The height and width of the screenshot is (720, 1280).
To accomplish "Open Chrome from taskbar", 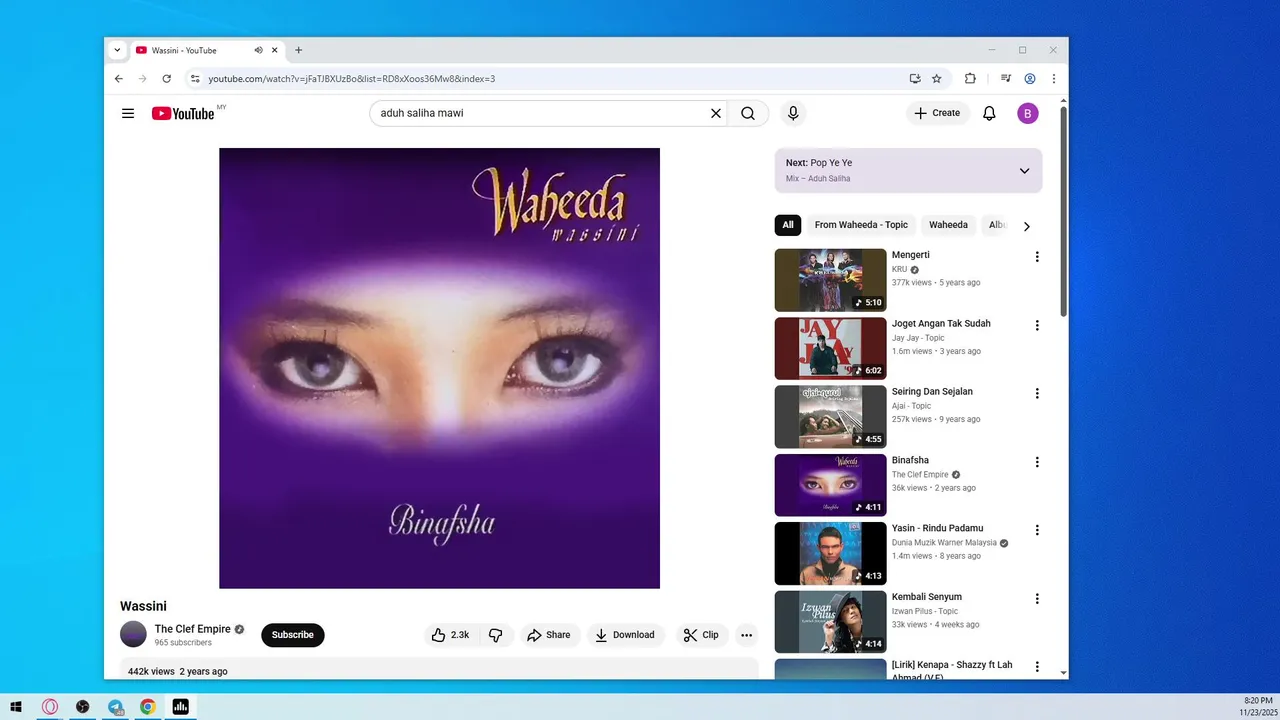I will click(x=148, y=707).
